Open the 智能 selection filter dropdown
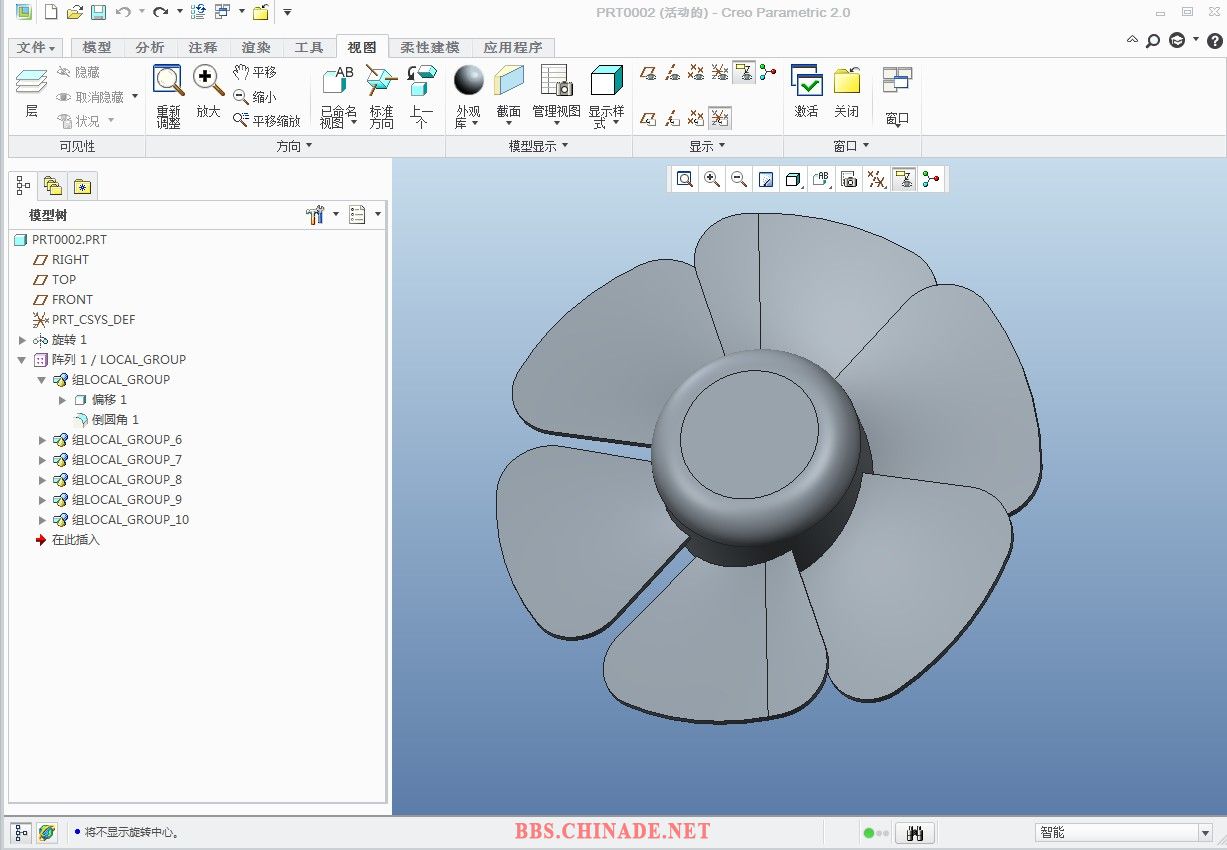Image resolution: width=1227 pixels, height=850 pixels. [1204, 833]
